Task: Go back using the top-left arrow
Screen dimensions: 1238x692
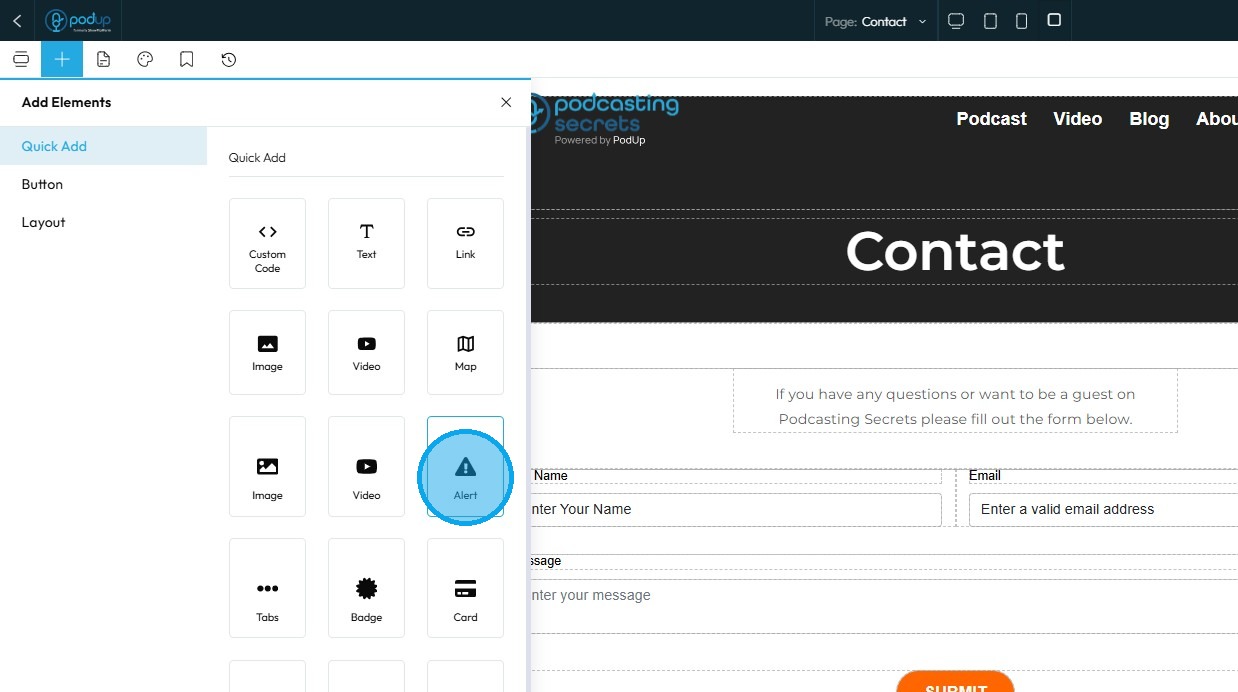Action: 17,21
